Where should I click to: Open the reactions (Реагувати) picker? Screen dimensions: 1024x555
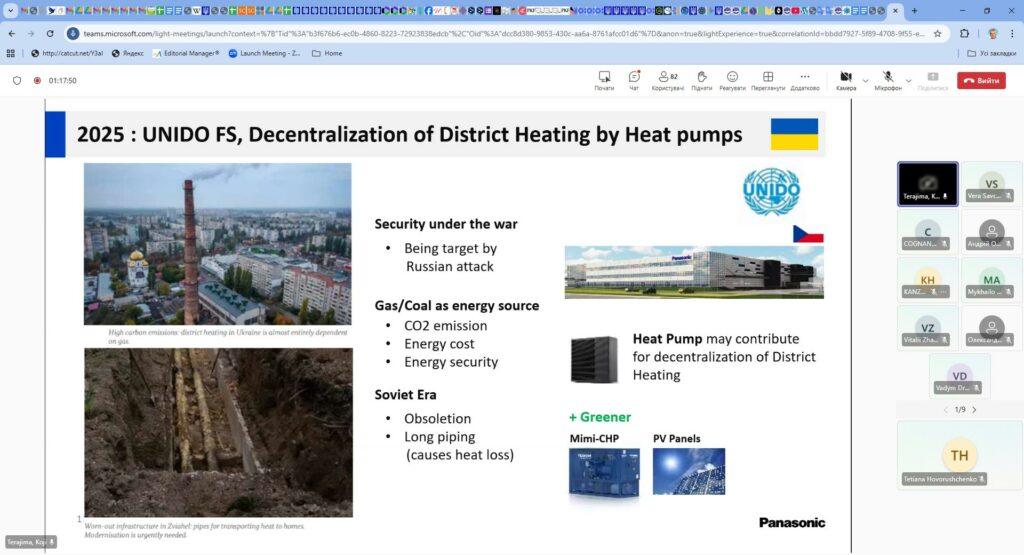[x=732, y=80]
